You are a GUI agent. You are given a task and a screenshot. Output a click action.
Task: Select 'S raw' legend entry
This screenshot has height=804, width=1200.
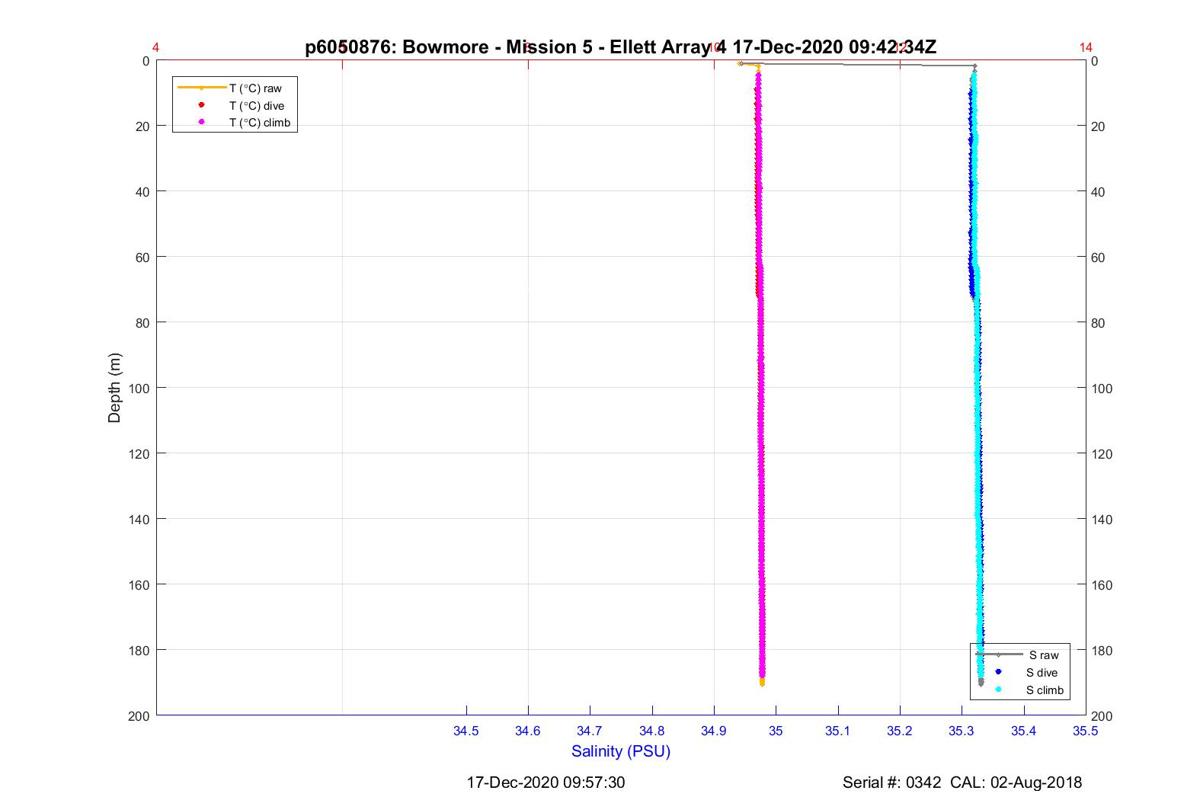pyautogui.click(x=1042, y=655)
